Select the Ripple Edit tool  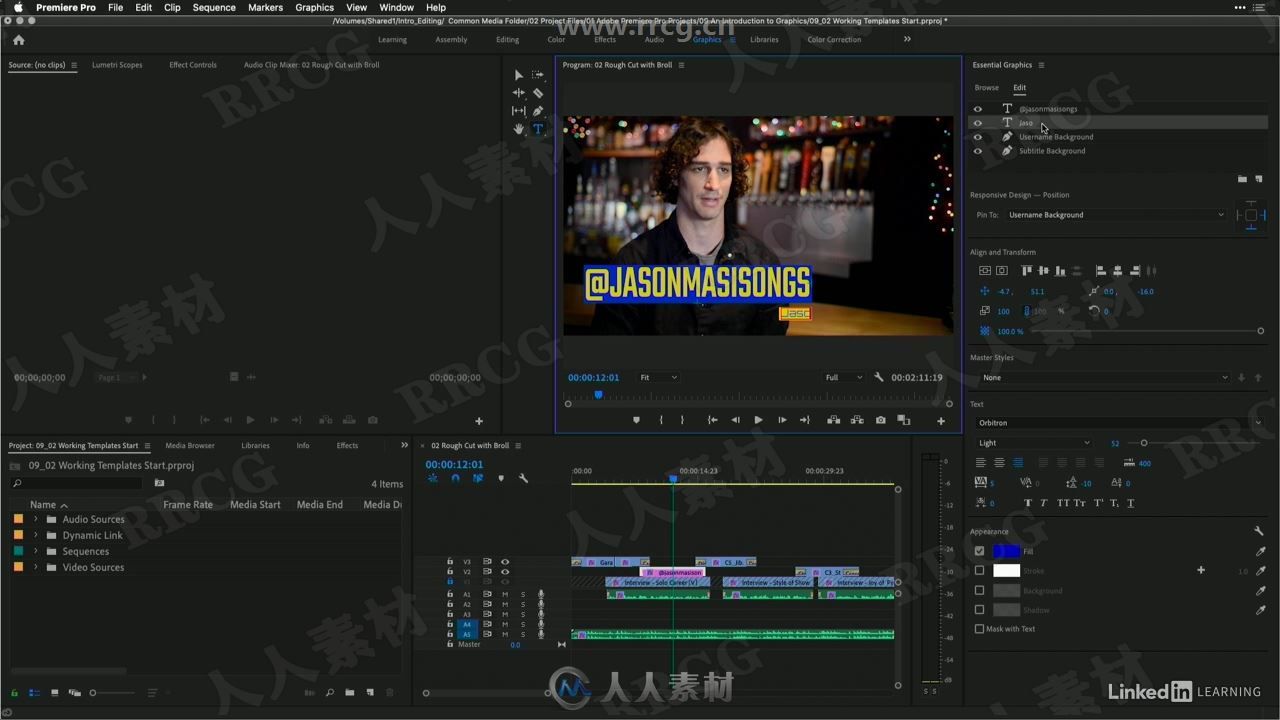coord(518,93)
